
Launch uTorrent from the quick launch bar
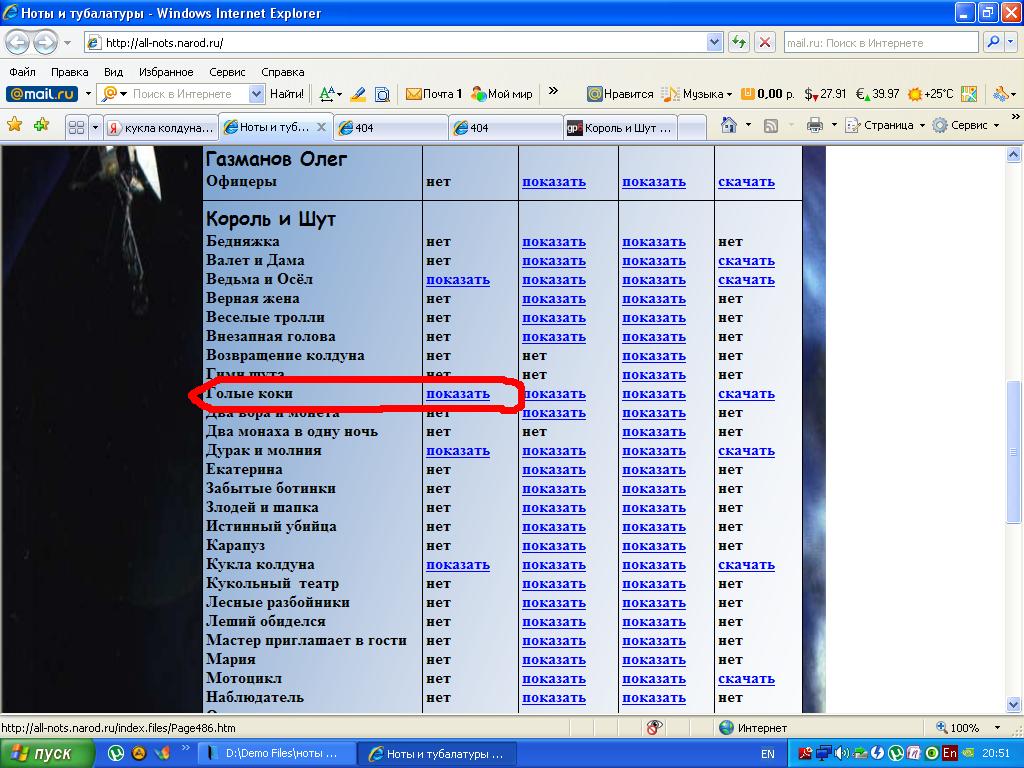[x=116, y=754]
